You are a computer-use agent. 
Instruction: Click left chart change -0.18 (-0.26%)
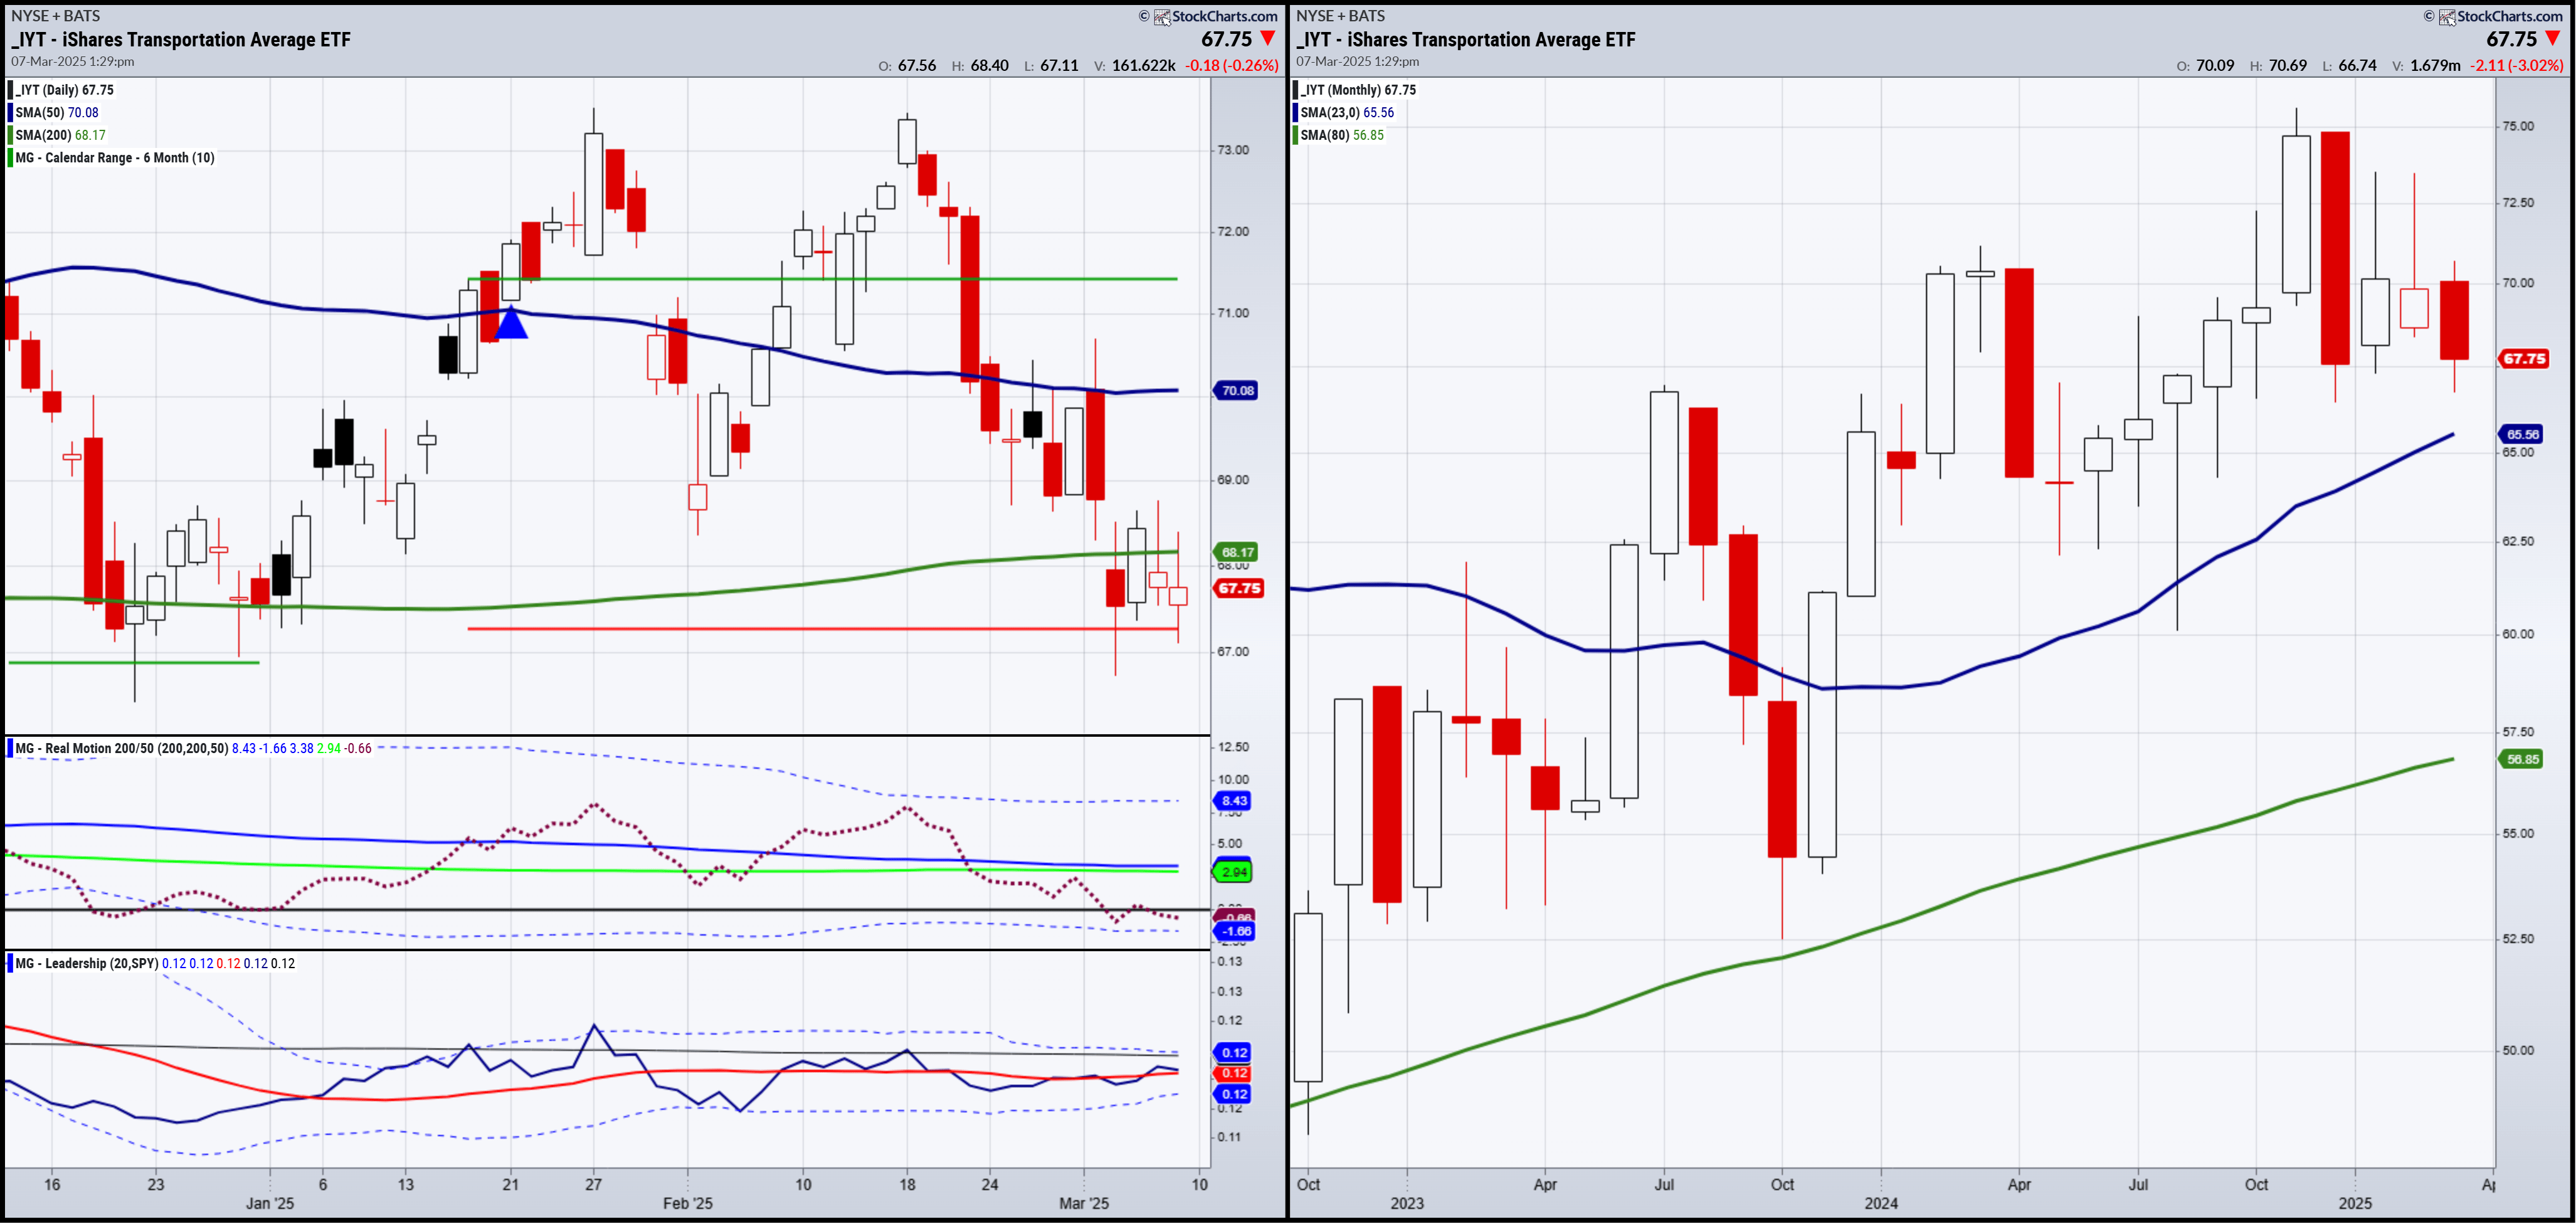(1231, 66)
